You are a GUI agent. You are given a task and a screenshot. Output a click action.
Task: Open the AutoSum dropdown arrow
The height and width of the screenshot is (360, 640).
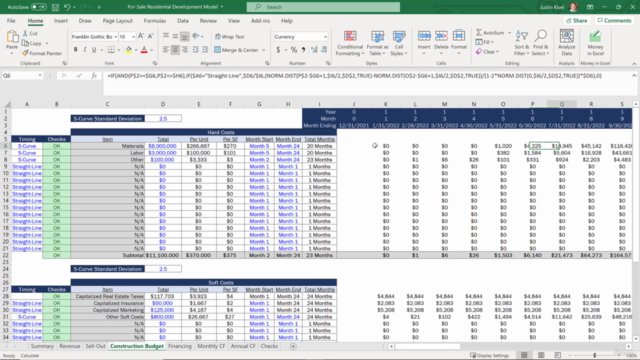(x=509, y=33)
